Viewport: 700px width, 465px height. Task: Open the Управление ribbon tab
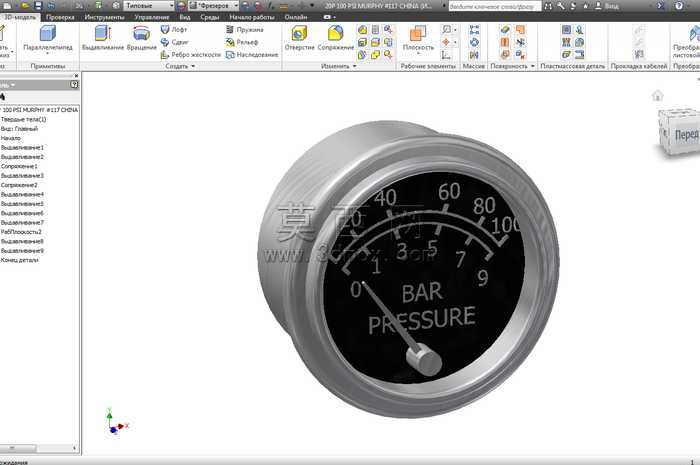click(152, 17)
